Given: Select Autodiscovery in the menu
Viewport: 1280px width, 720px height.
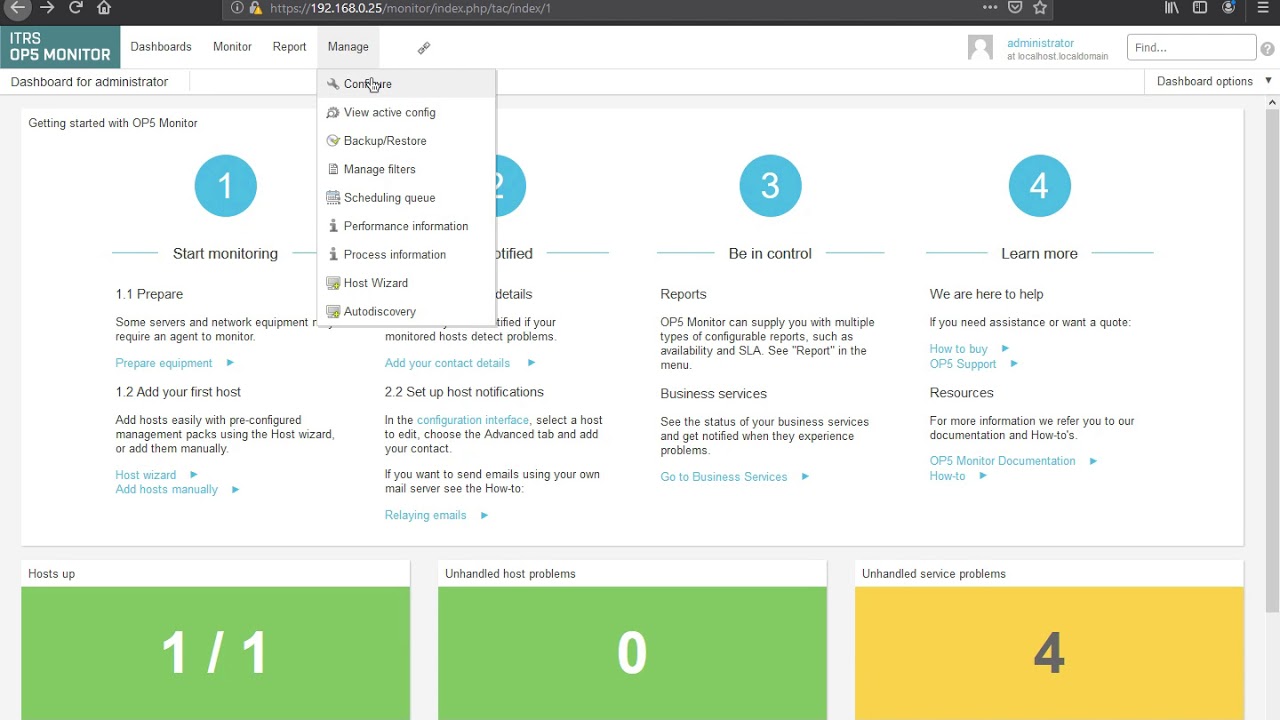Looking at the screenshot, I should 406,311.
